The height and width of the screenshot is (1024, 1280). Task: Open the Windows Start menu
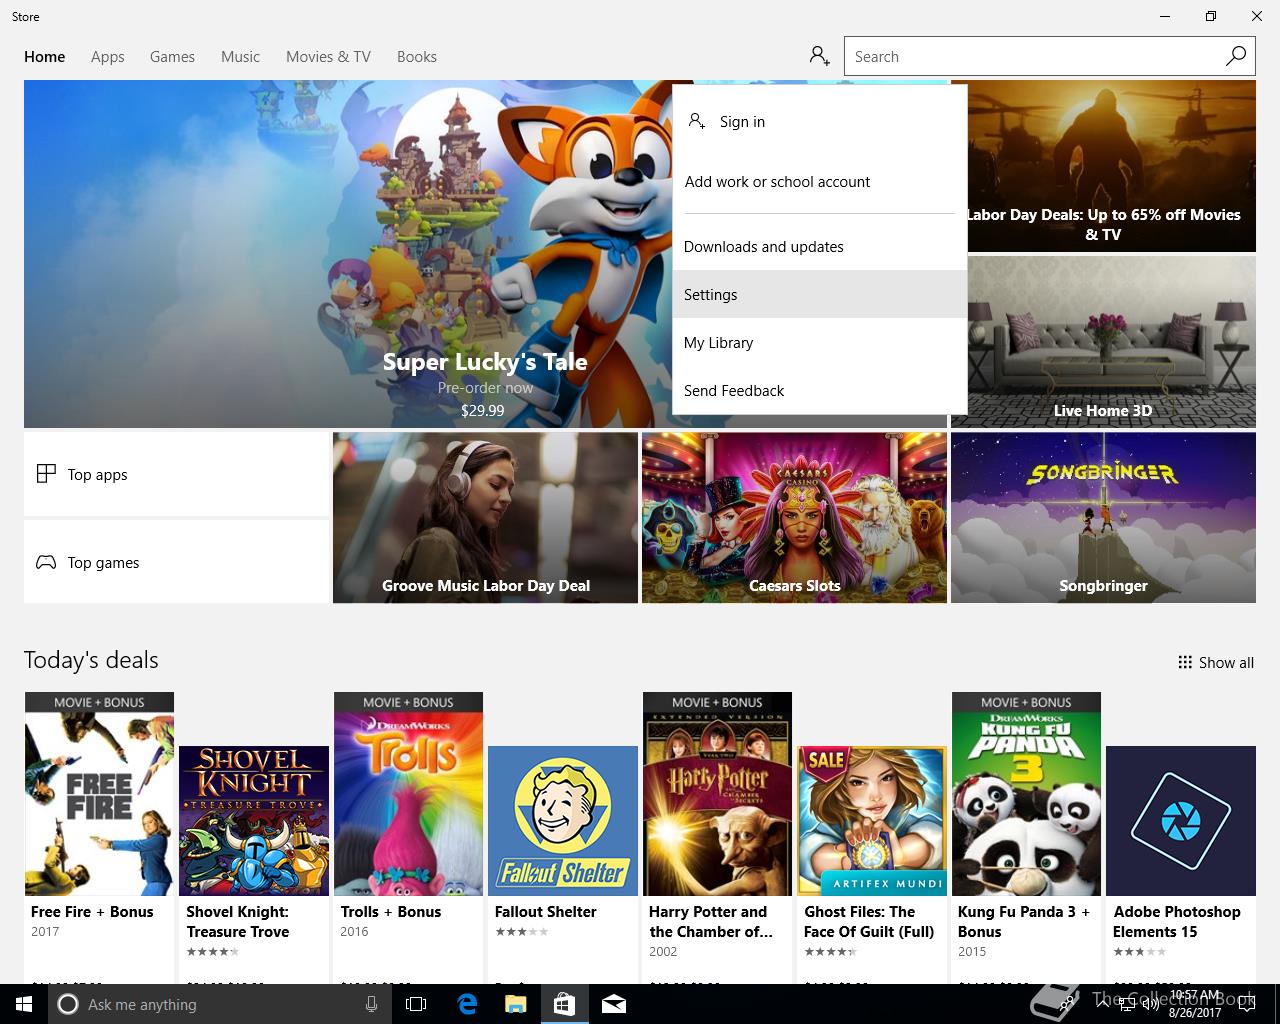tap(23, 1004)
